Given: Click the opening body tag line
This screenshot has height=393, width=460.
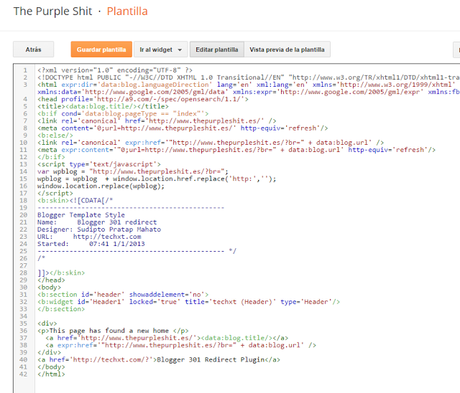Looking at the screenshot, I should pos(49,287).
